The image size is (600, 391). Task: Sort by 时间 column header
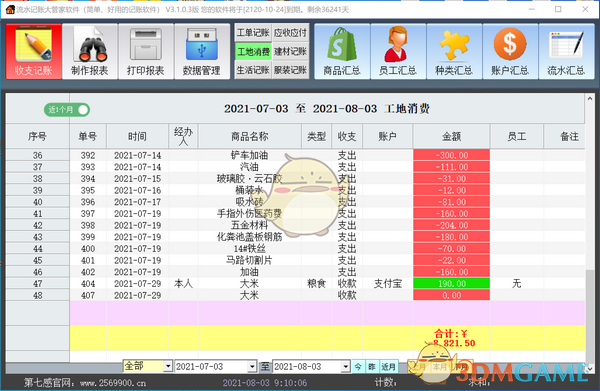tap(137, 136)
